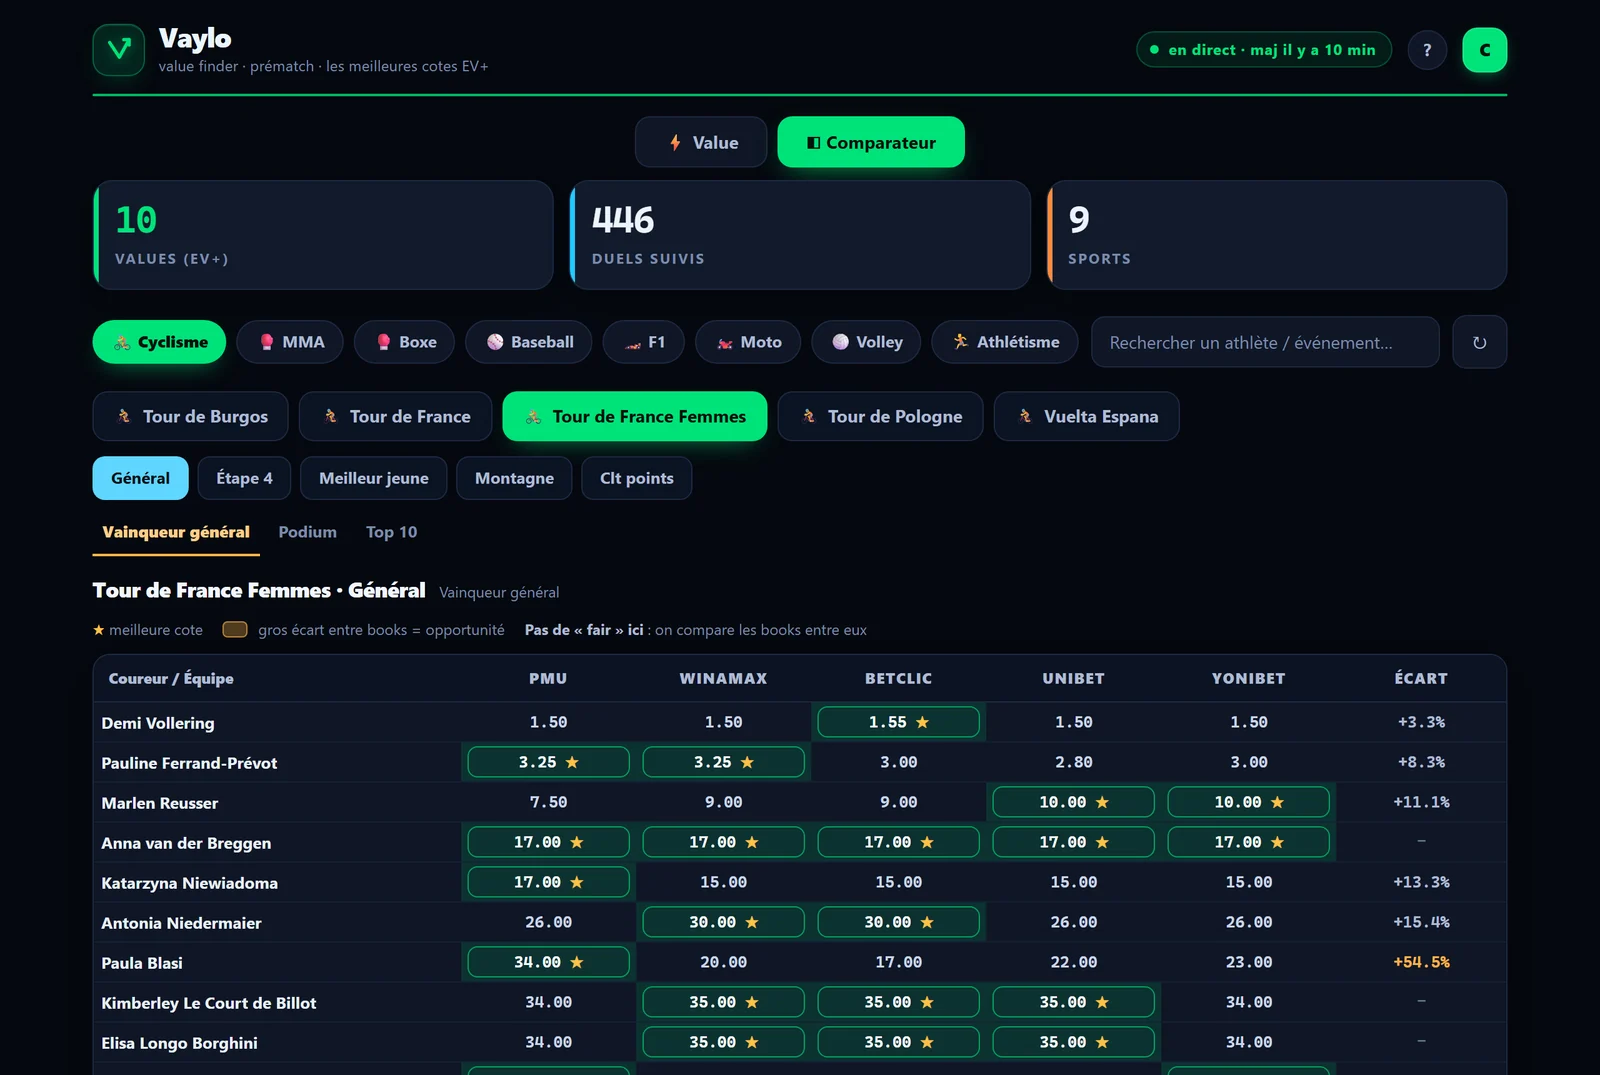Image resolution: width=1600 pixels, height=1075 pixels.
Task: Select the Général classification tab
Action: (140, 478)
